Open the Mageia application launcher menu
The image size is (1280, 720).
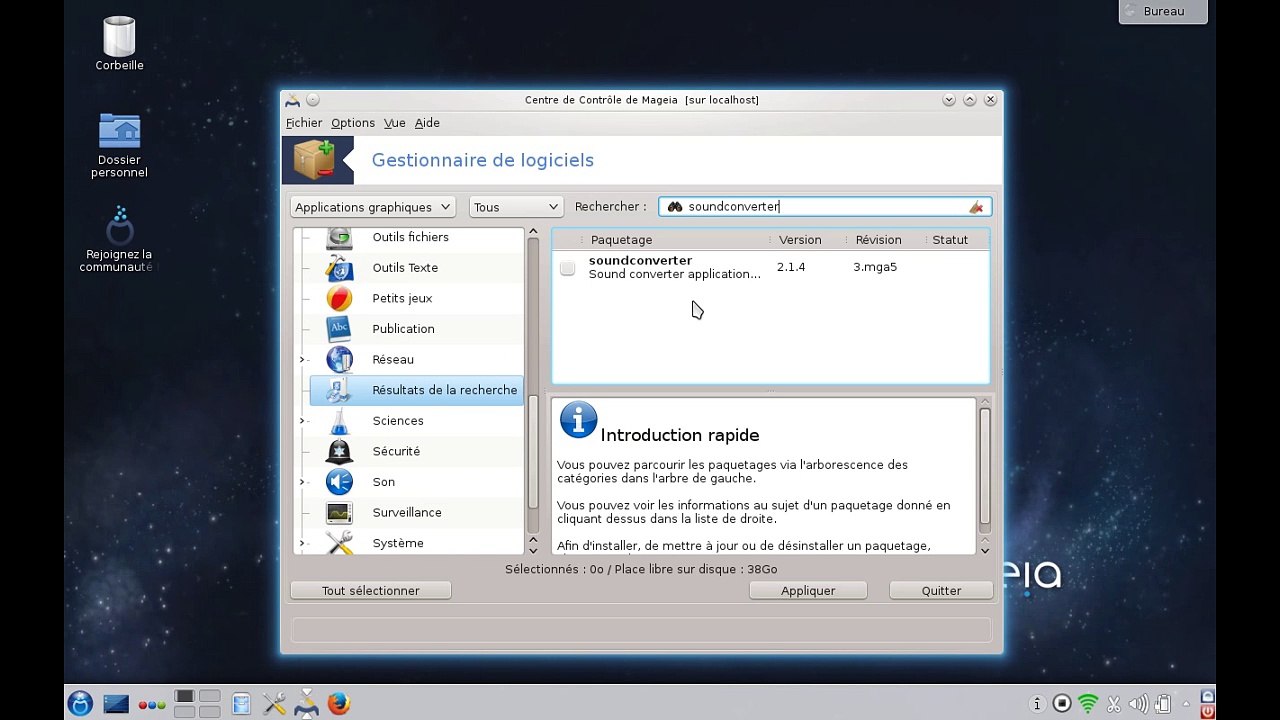[x=80, y=704]
